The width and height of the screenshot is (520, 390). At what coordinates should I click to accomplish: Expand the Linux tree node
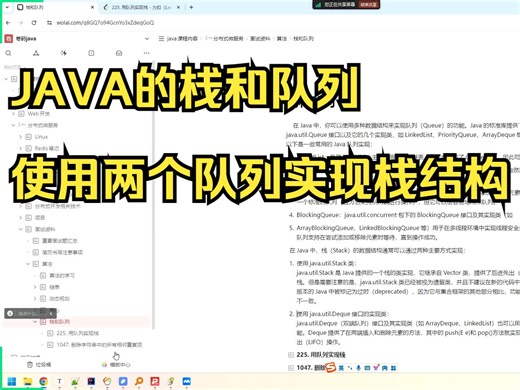pos(20,137)
